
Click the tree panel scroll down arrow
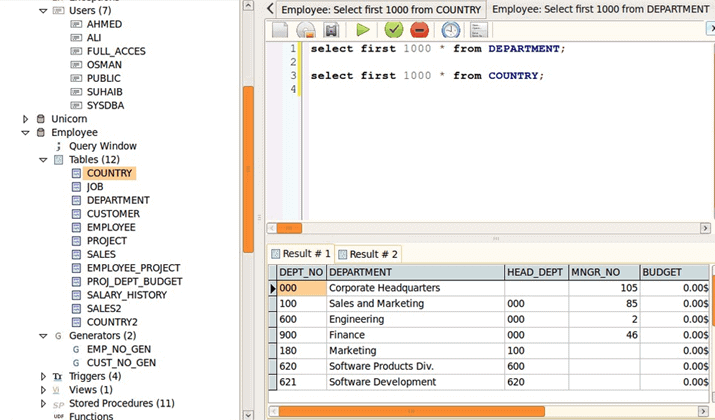click(249, 415)
